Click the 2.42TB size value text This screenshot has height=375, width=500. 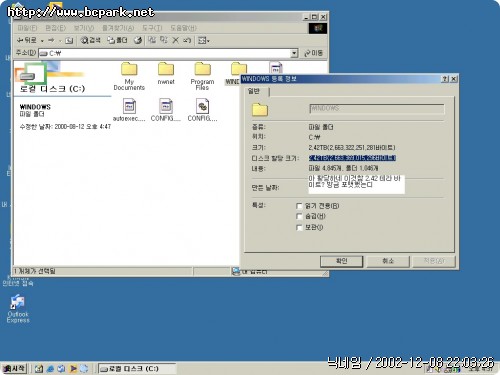[352, 147]
